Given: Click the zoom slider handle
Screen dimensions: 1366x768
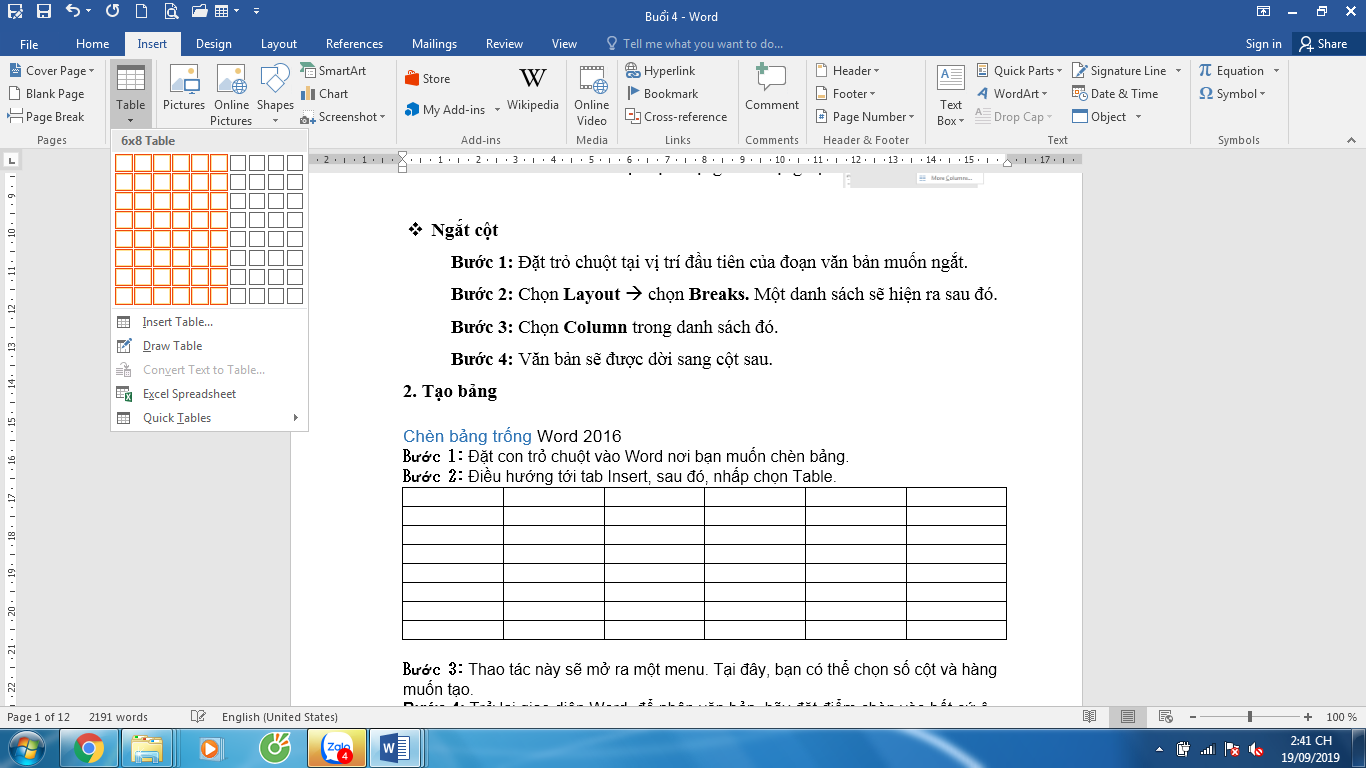Looking at the screenshot, I should 1250,717.
